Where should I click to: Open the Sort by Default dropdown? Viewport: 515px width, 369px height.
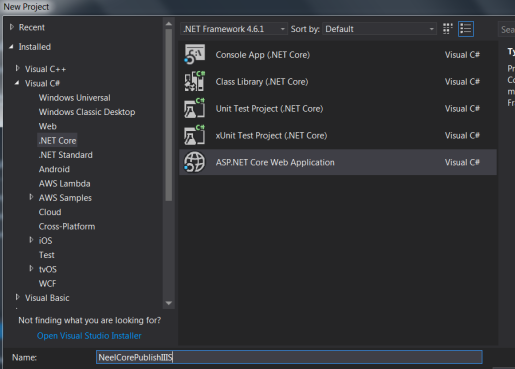[x=379, y=29]
